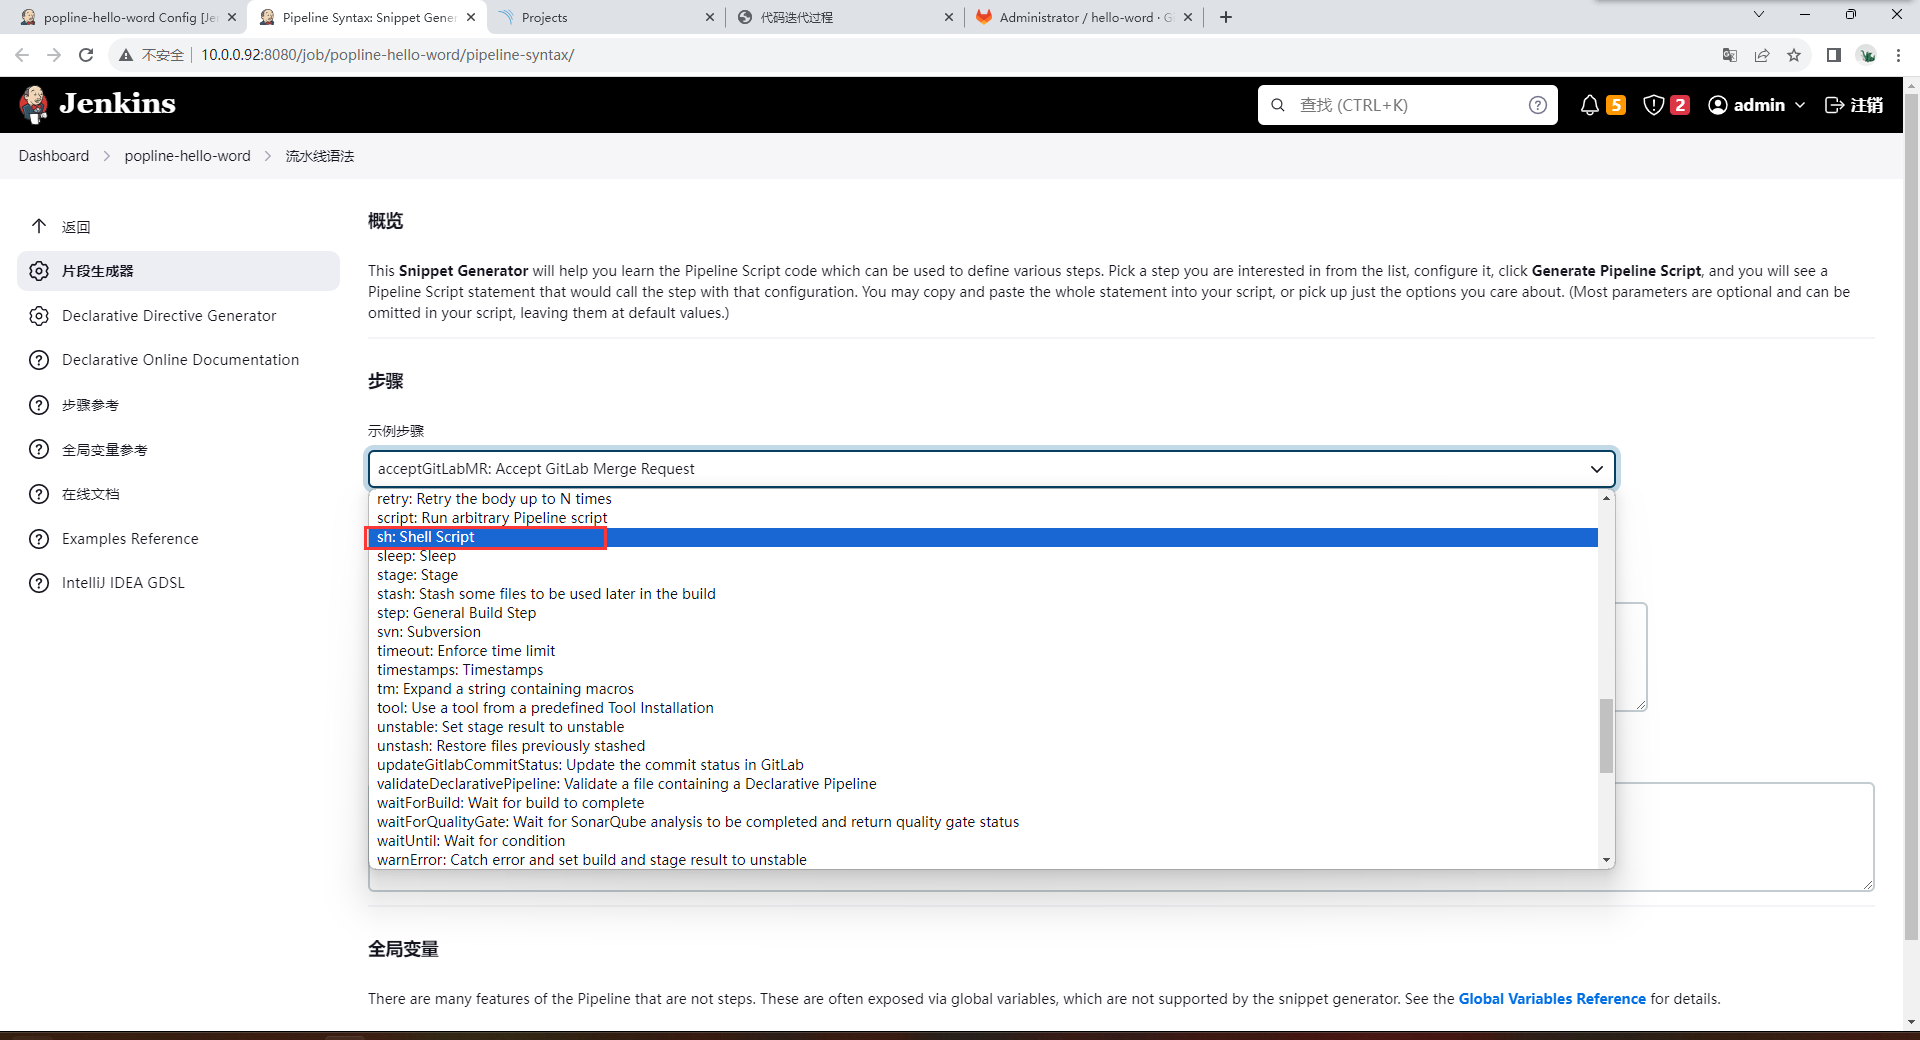Click the dropdown list scrollbar thumb
Viewport: 1920px width, 1040px height.
(x=1606, y=736)
